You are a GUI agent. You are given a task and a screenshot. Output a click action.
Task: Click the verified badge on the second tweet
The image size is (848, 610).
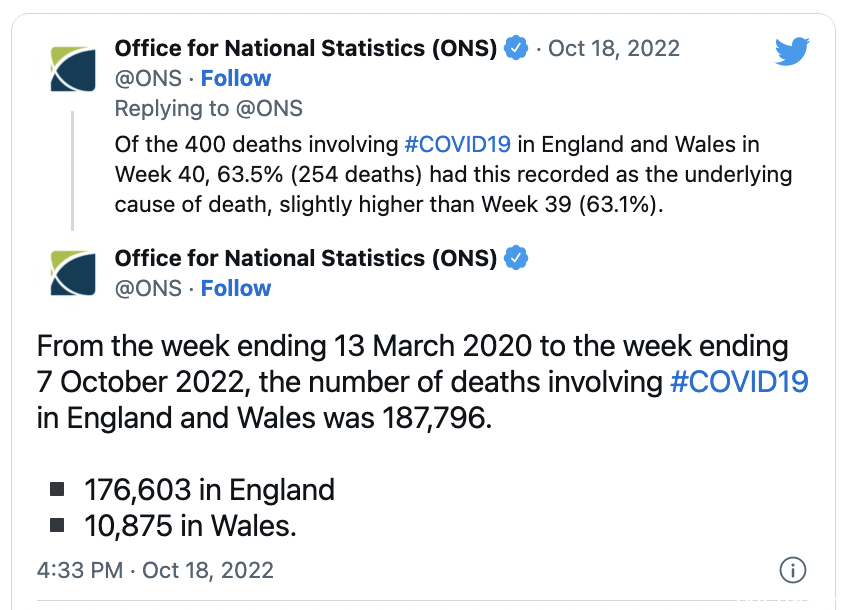(x=516, y=258)
